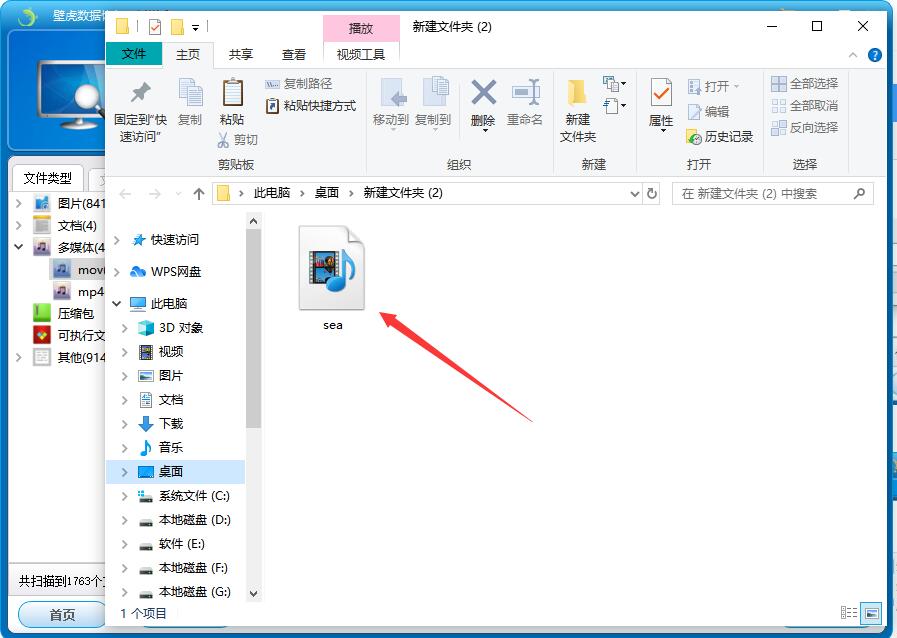Click the red Delete X icon
Viewport: 897px width, 638px height.
pos(483,94)
